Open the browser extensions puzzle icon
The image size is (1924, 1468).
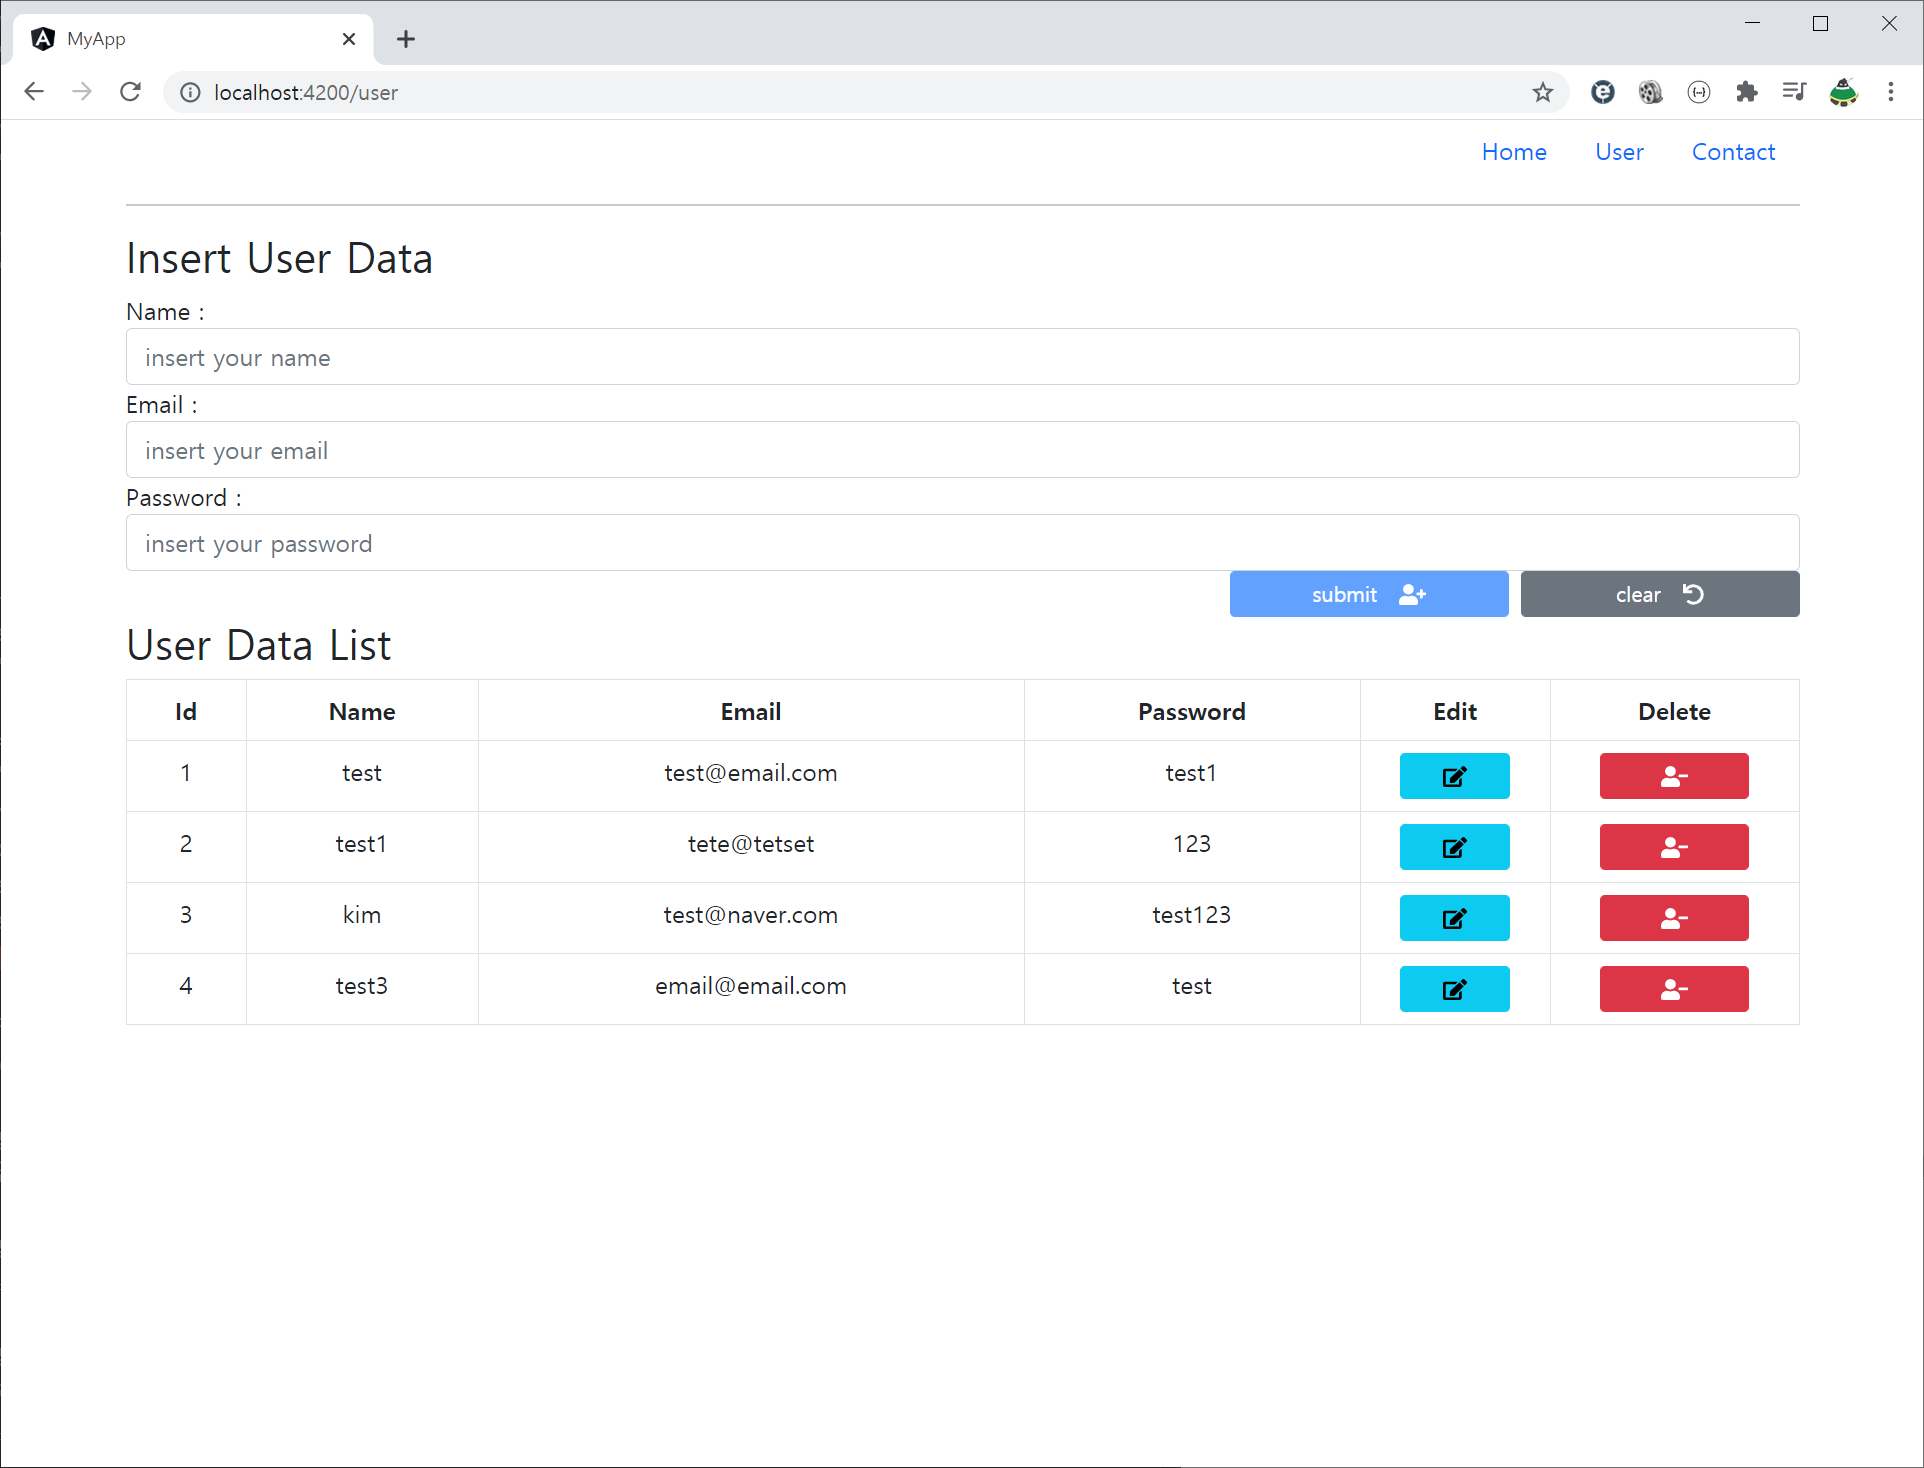(1746, 92)
